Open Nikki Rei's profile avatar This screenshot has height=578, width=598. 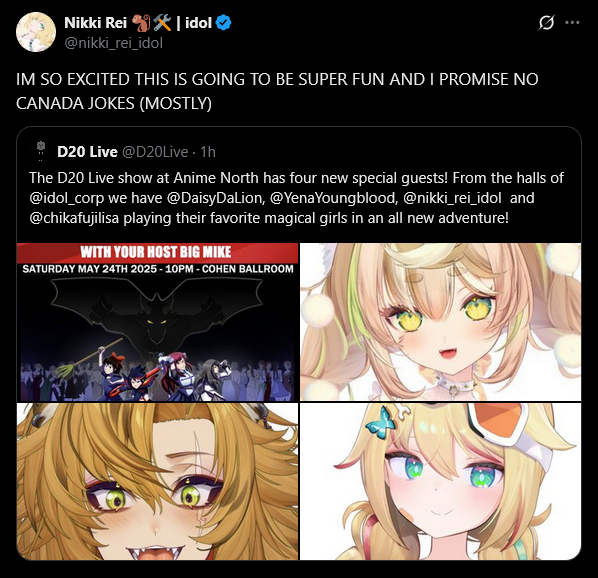pos(36,32)
